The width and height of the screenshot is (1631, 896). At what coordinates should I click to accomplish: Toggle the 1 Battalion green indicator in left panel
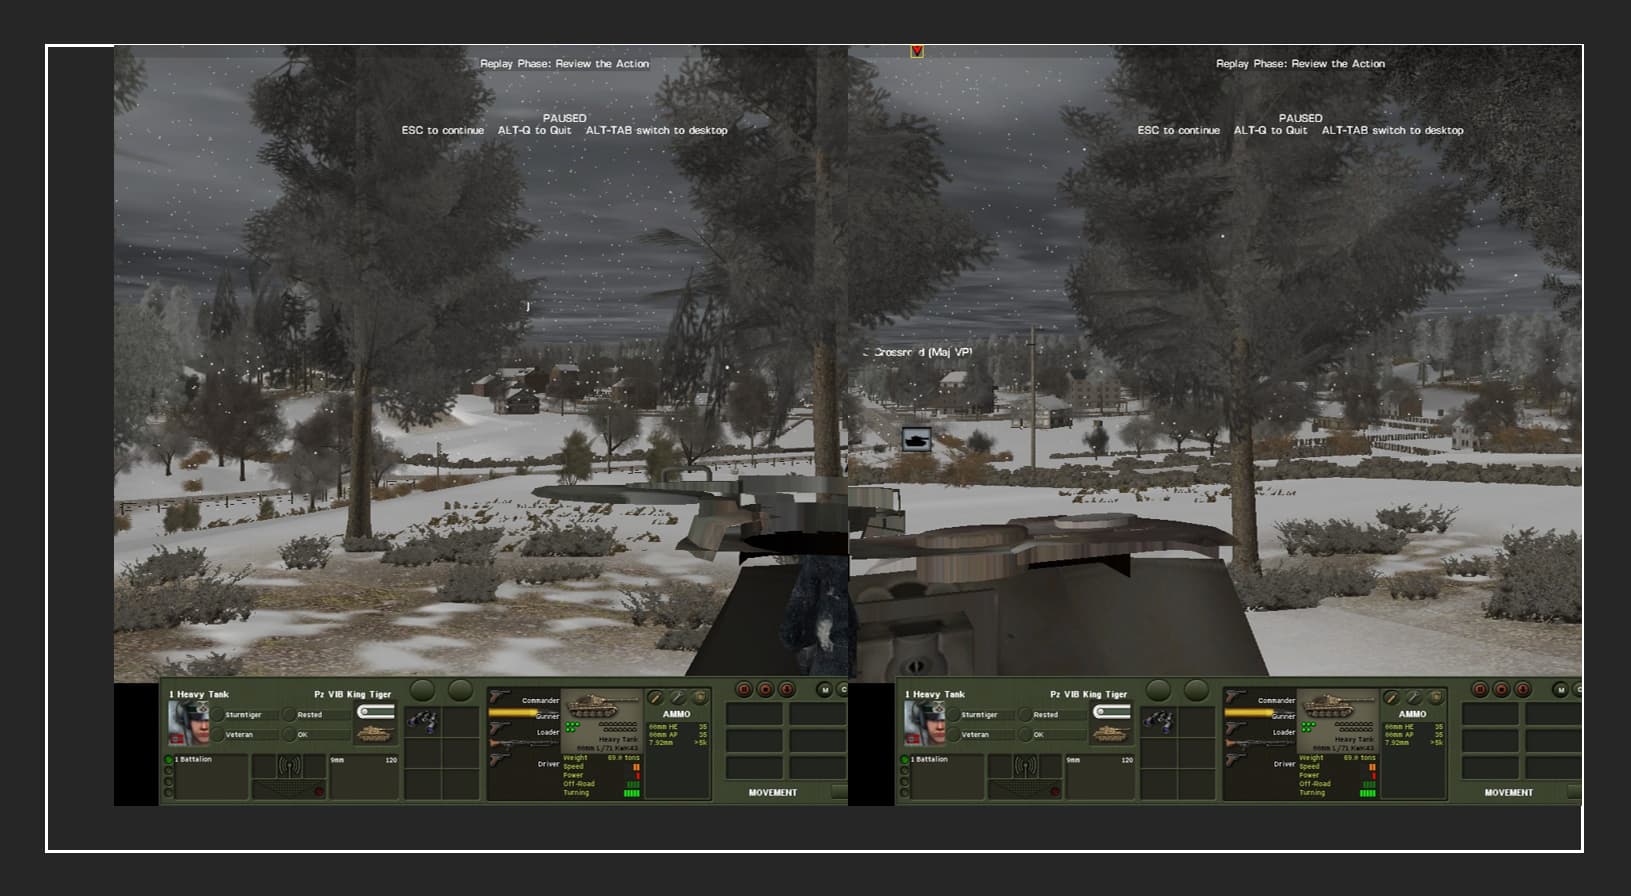coord(169,760)
